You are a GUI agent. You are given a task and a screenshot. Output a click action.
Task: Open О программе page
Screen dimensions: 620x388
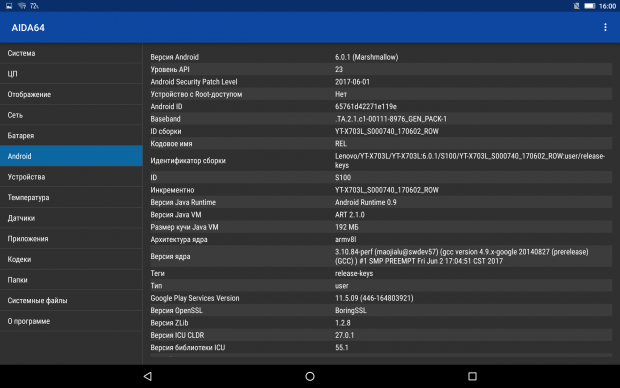pyautogui.click(x=71, y=321)
